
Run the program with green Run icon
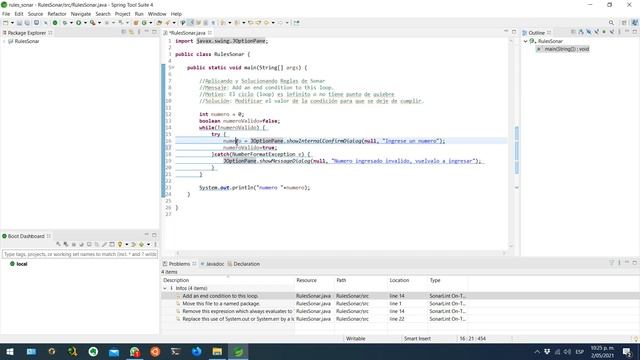tap(78, 23)
